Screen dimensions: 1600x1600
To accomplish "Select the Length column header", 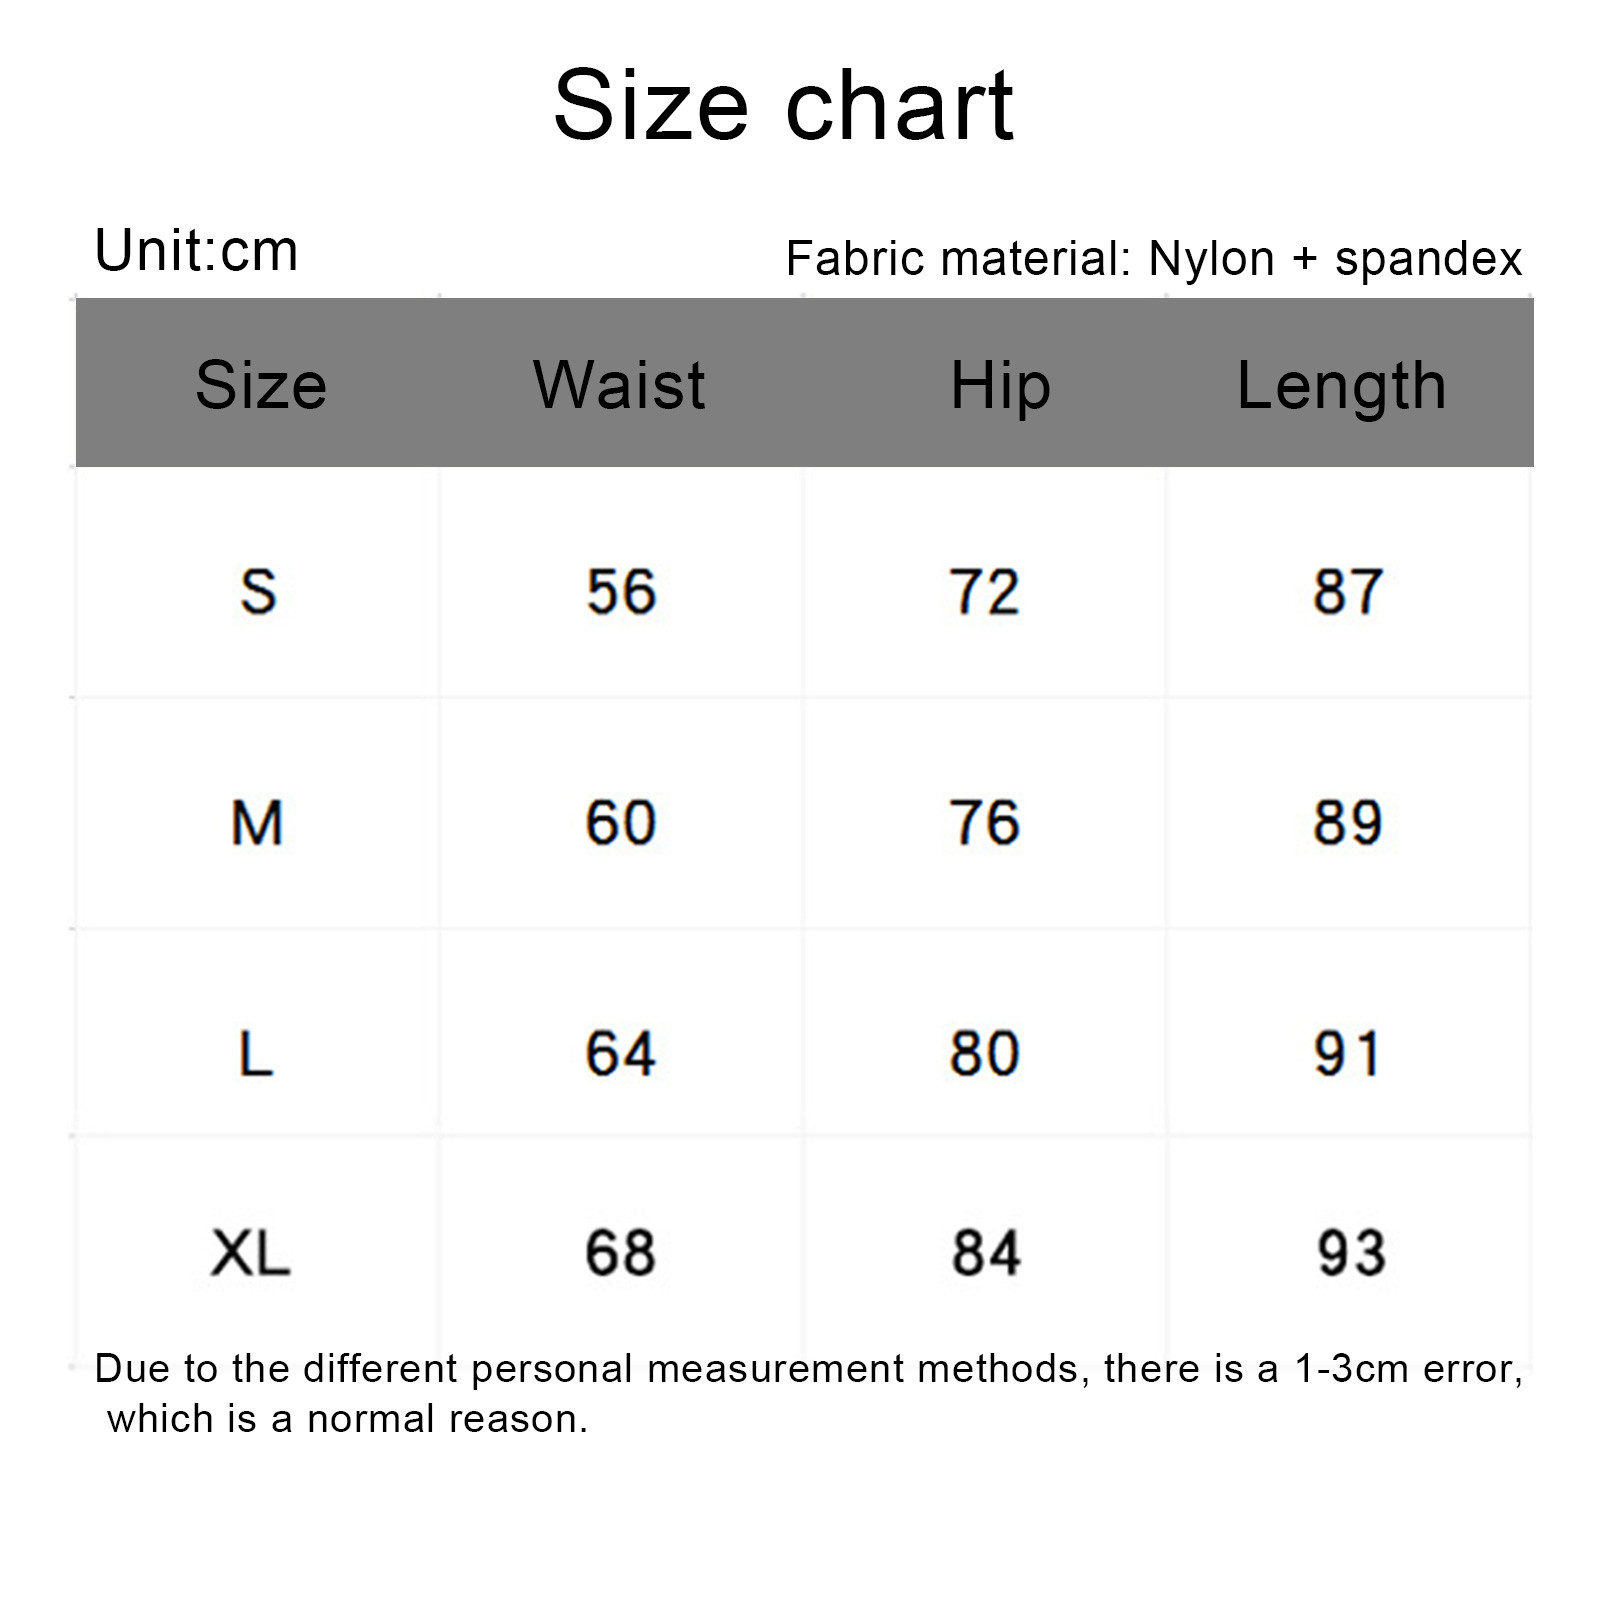I will [x=1341, y=385].
